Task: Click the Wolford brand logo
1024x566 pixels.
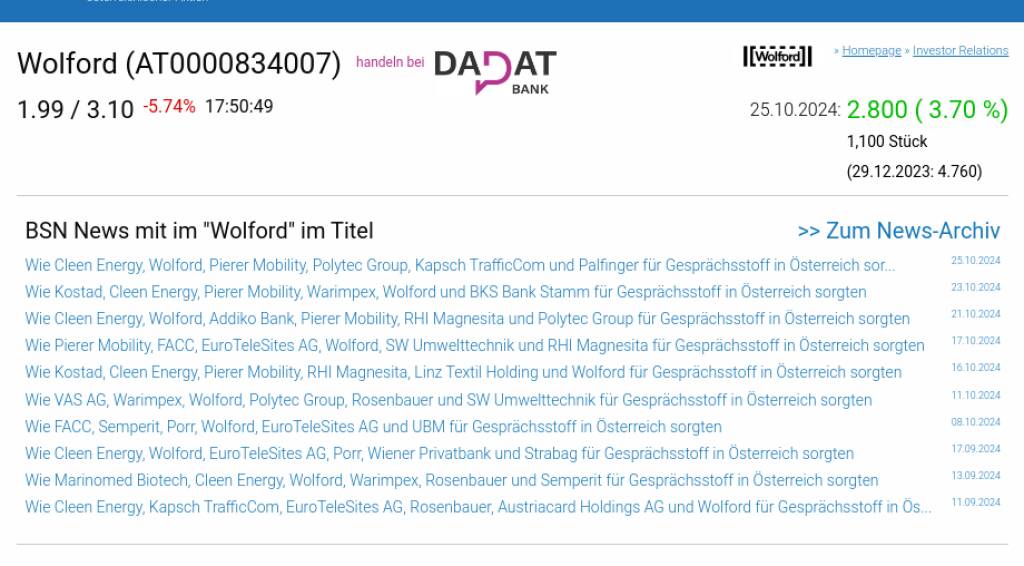Action: point(777,56)
